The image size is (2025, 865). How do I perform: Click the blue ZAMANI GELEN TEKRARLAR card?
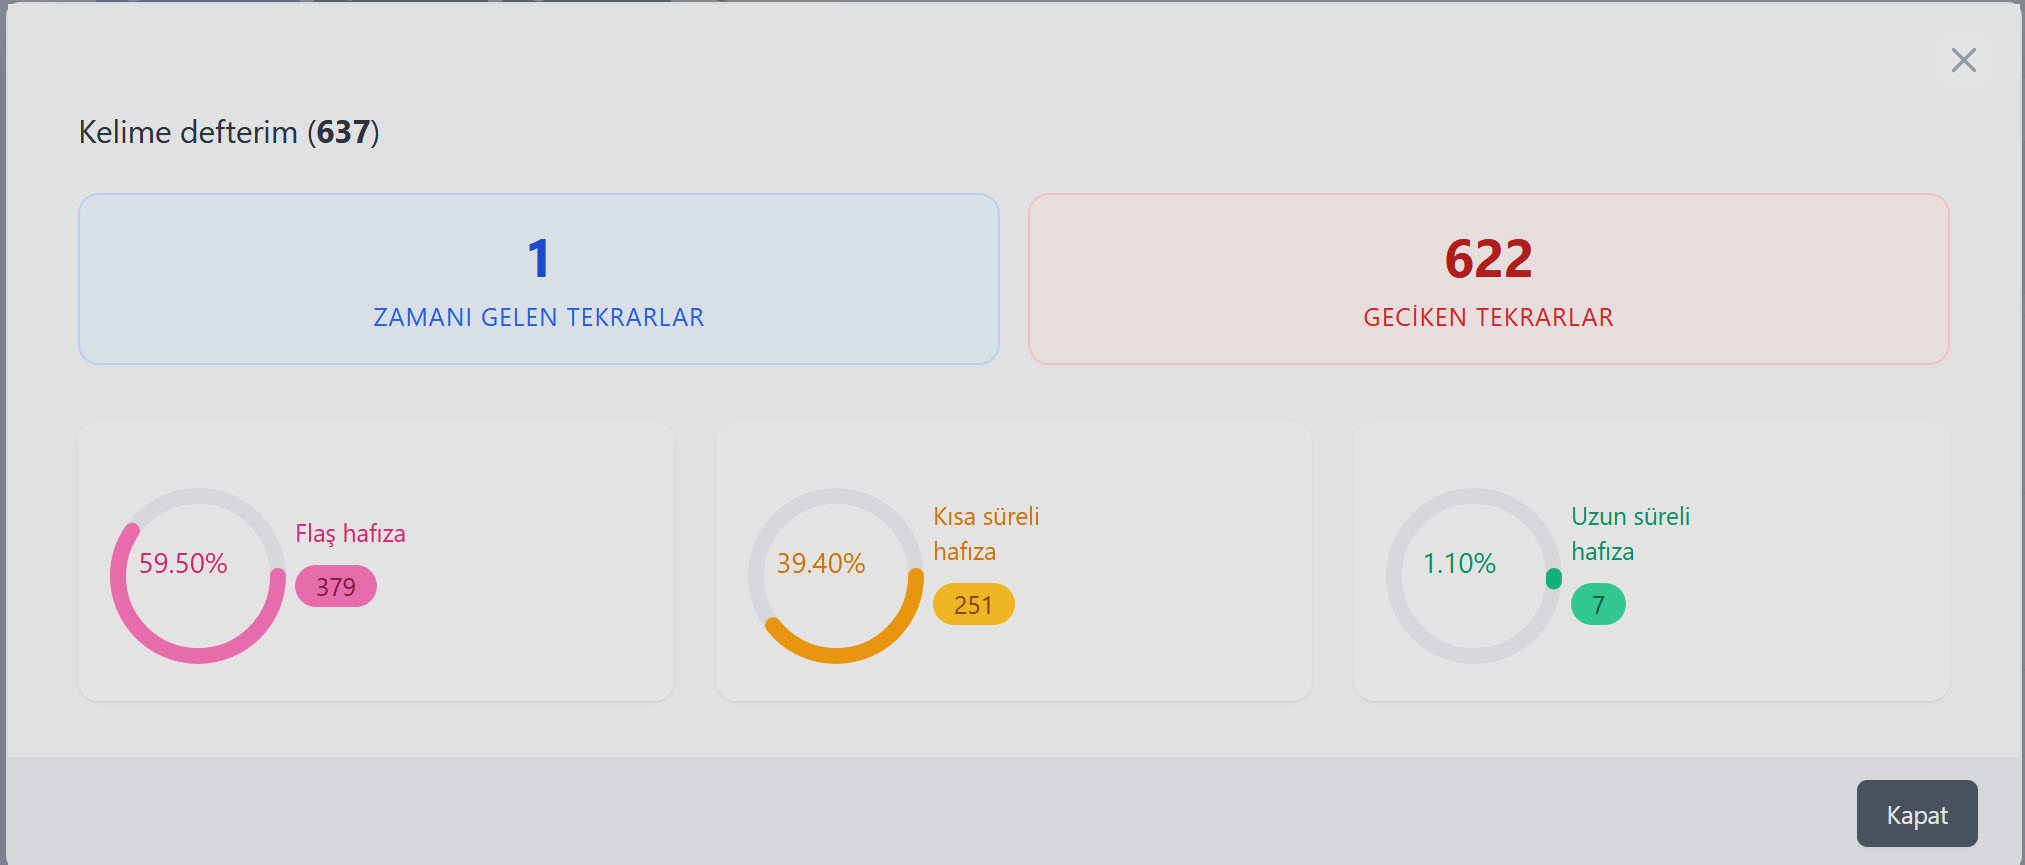539,279
